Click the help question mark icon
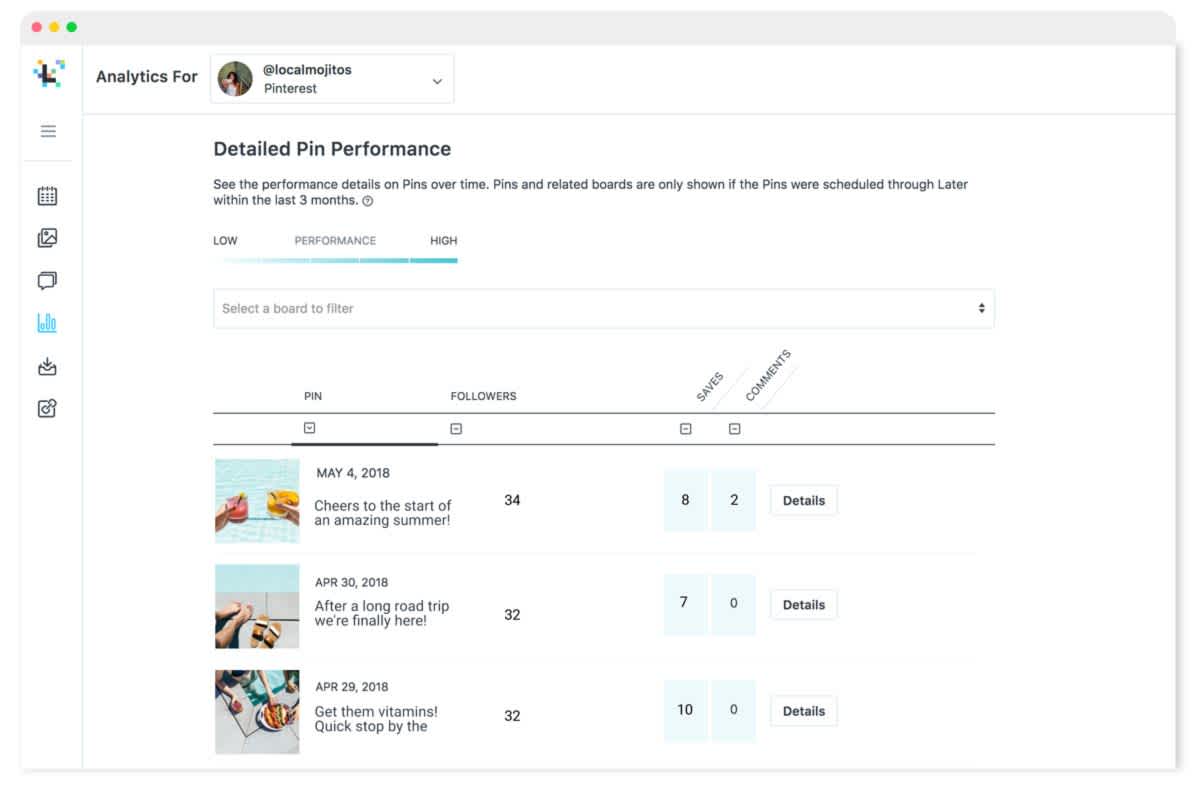 [x=368, y=201]
